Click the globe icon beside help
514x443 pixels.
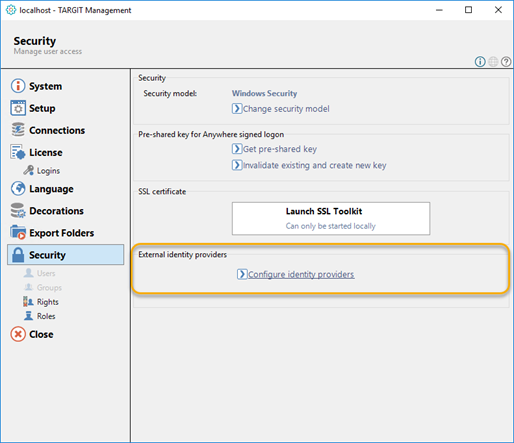493,62
